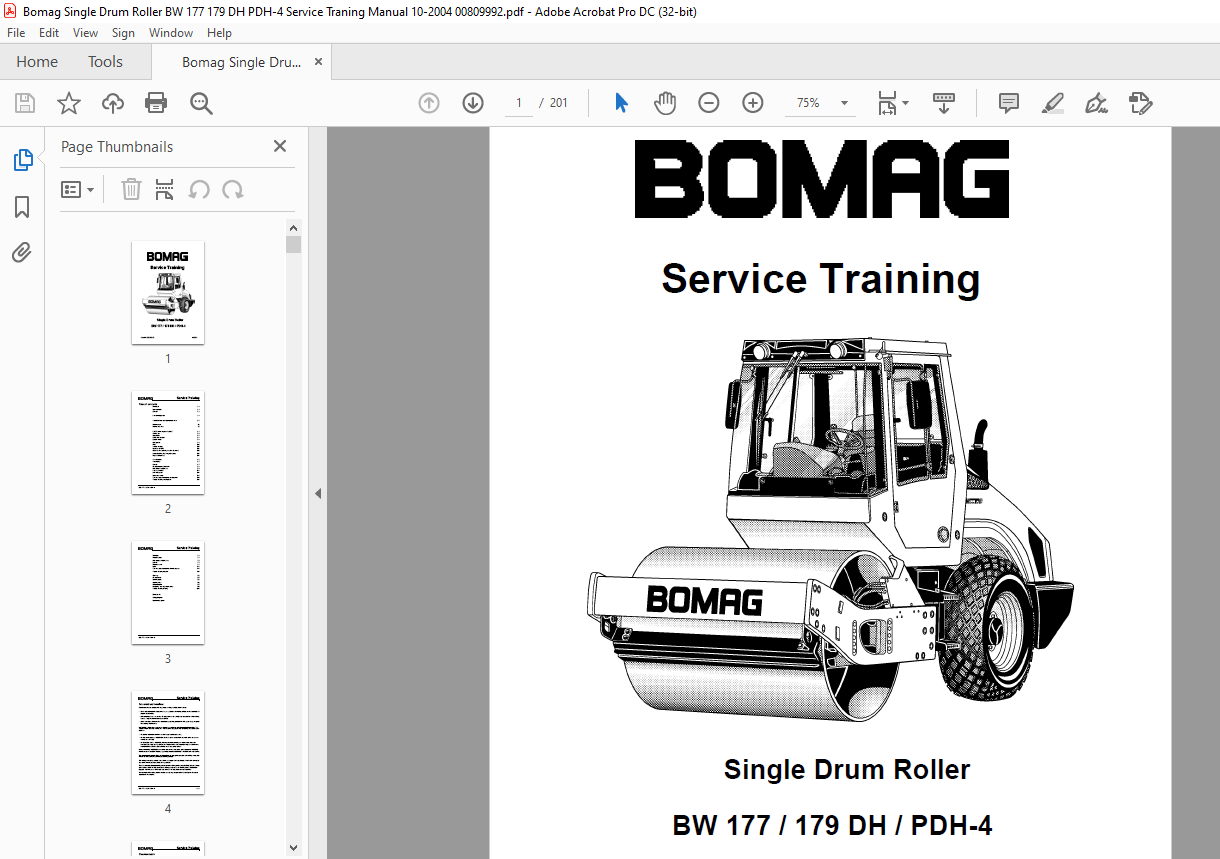
Task: Open the File menu
Action: (16, 33)
